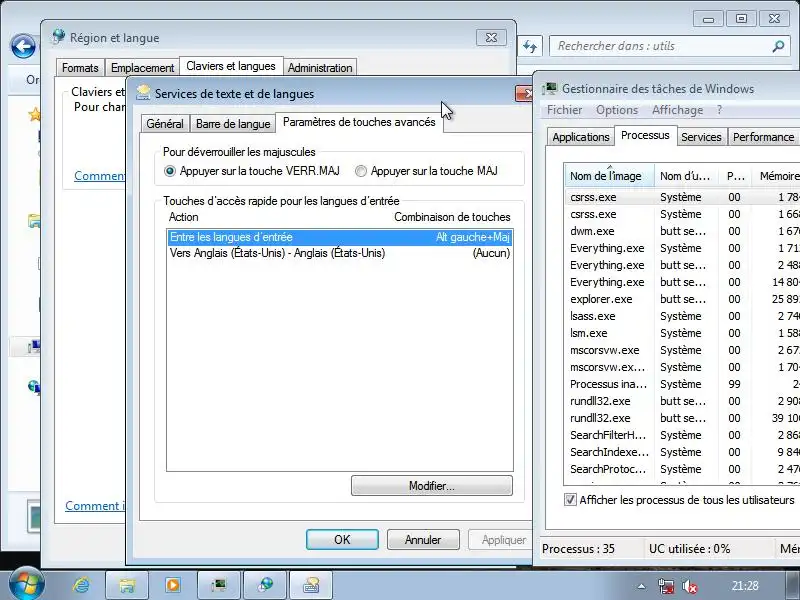Image resolution: width=800 pixels, height=600 pixels.
Task: Select 'Entre les langues d'entrée' row
Action: (x=339, y=237)
